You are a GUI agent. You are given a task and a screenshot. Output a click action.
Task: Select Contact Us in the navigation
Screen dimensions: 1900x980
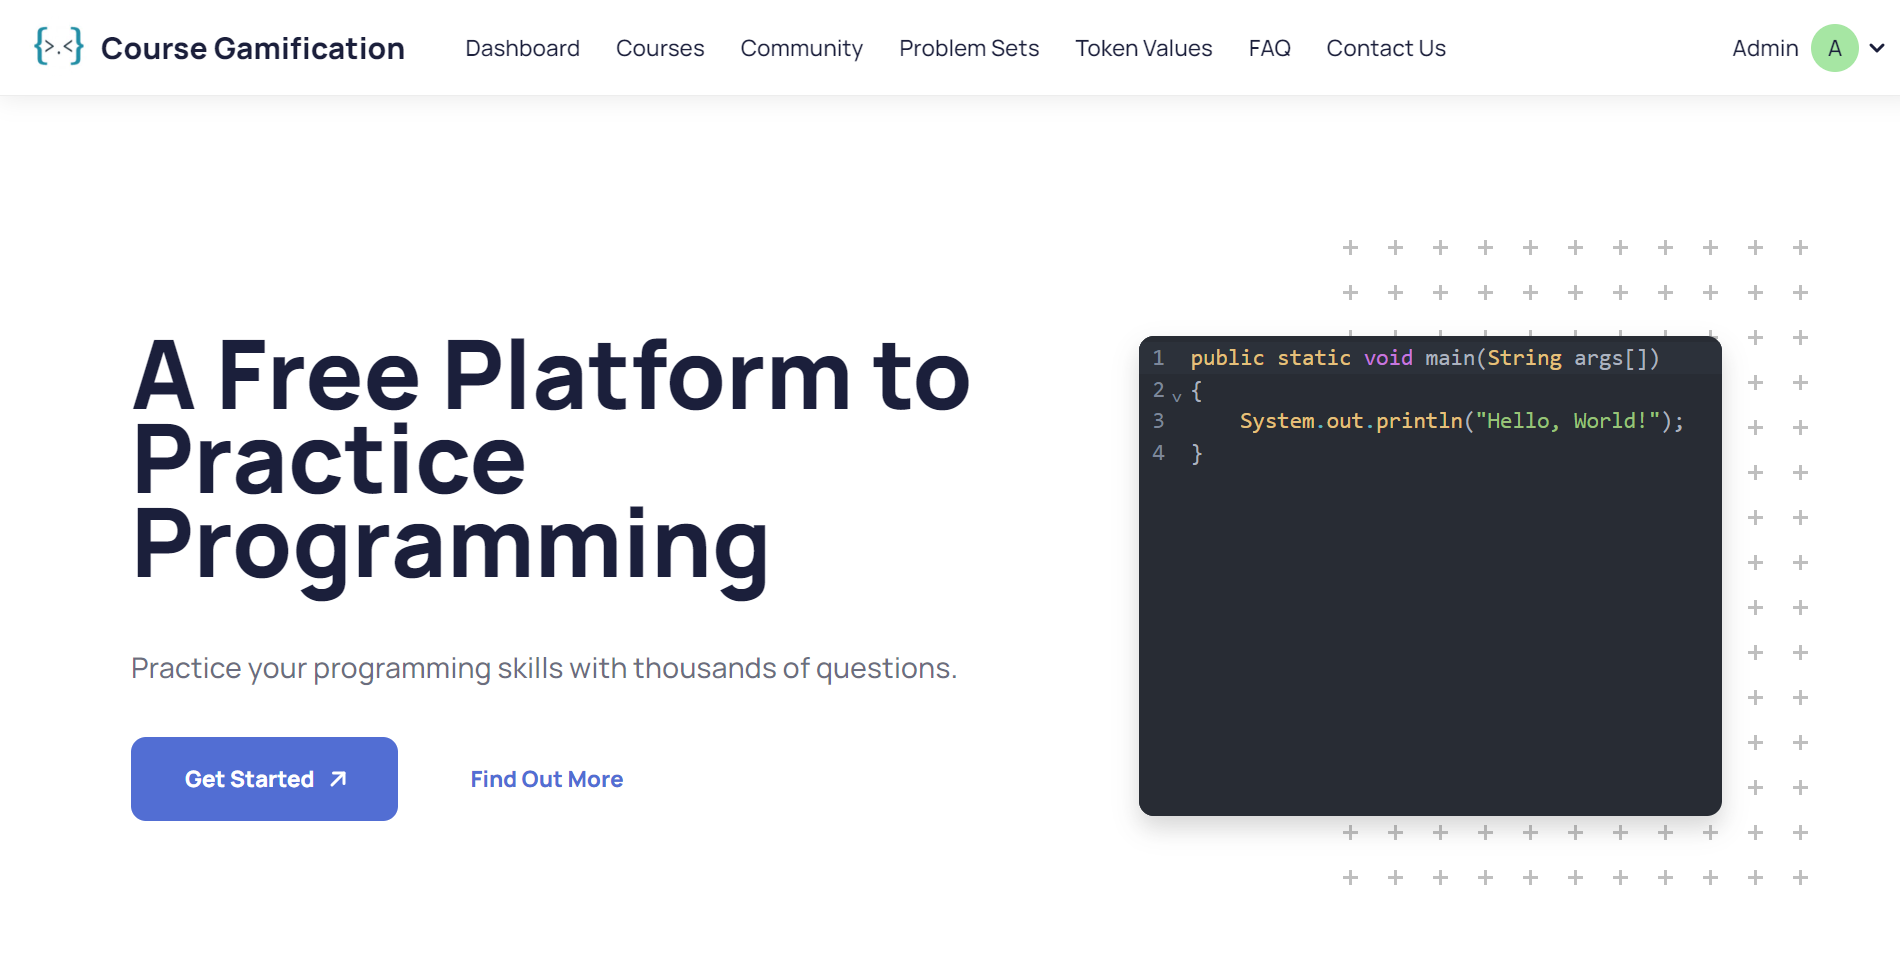[x=1385, y=48]
